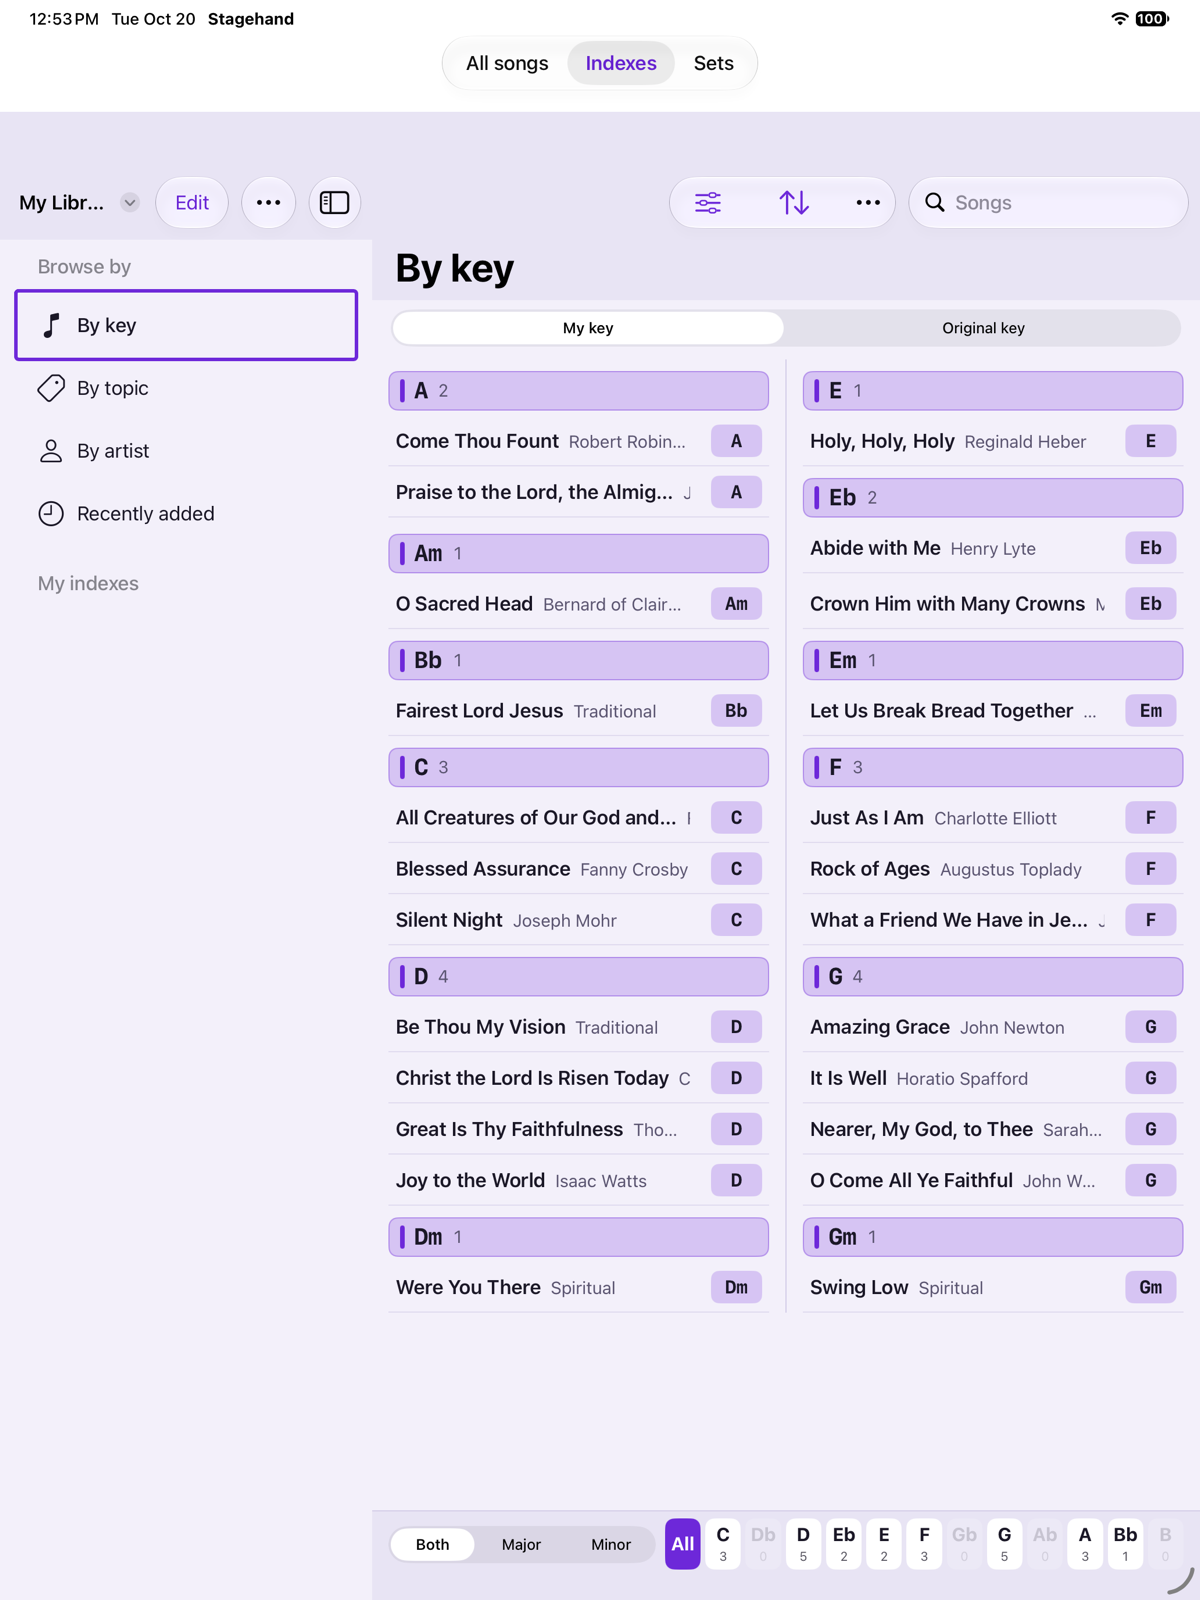1200x1600 pixels.
Task: Tap the sort arrows icon
Action: click(x=794, y=203)
